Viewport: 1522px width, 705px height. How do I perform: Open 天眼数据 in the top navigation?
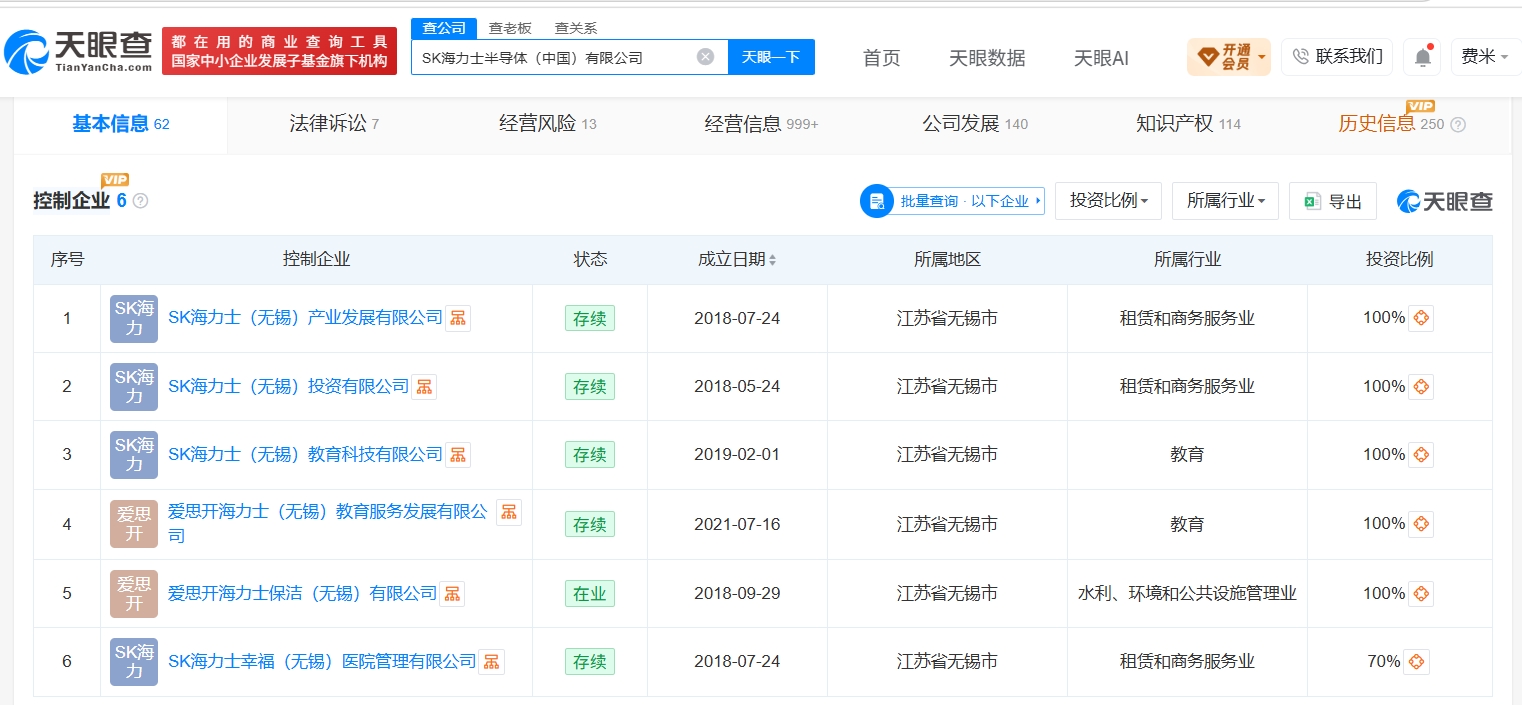[x=987, y=58]
